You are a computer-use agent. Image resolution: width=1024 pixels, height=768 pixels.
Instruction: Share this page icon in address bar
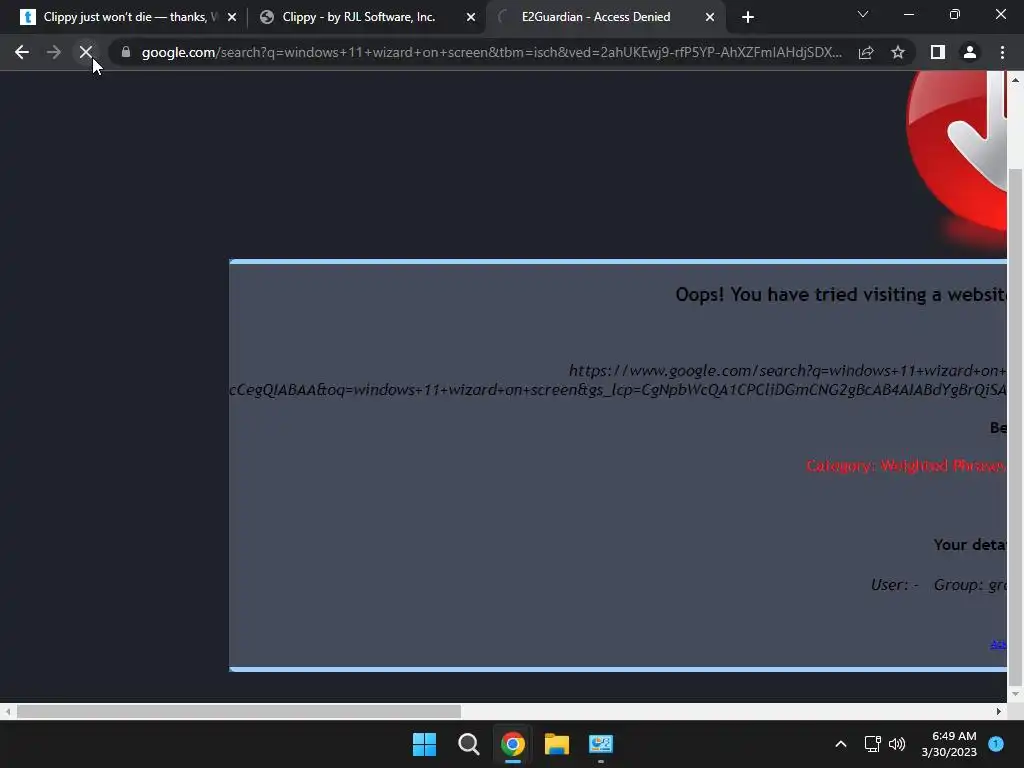866,52
